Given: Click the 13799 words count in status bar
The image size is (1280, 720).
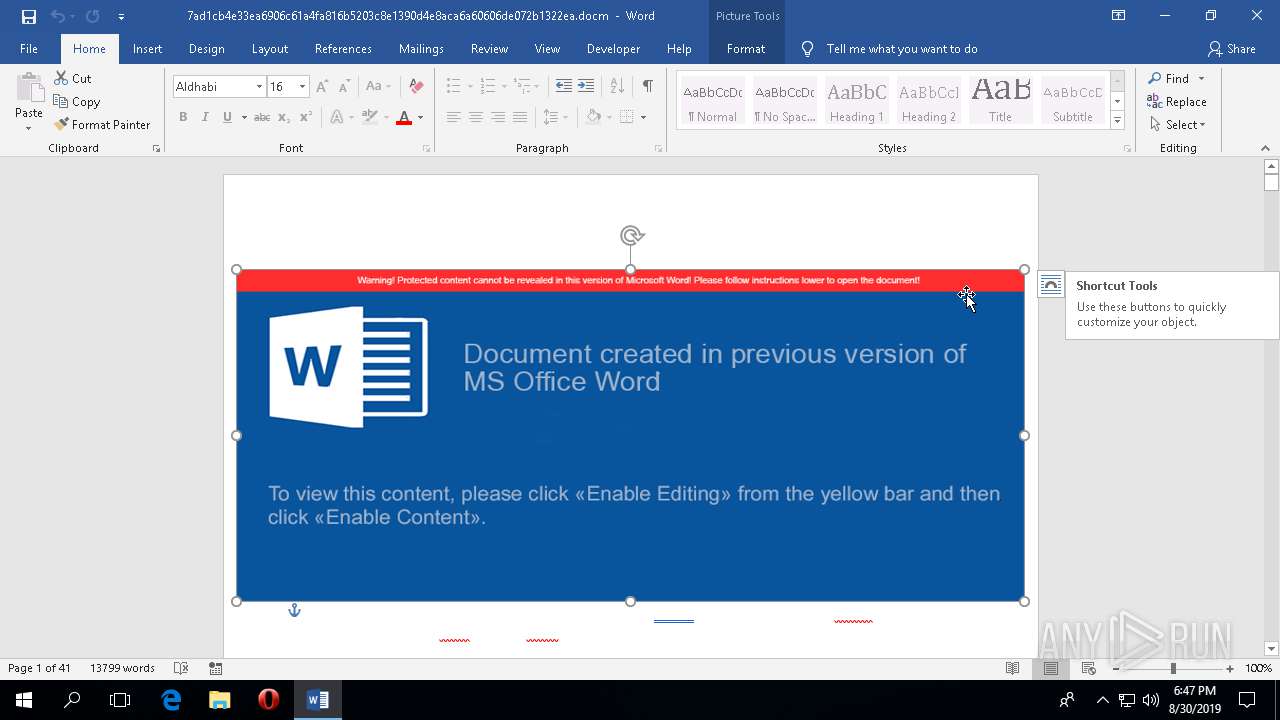Looking at the screenshot, I should pos(122,668).
